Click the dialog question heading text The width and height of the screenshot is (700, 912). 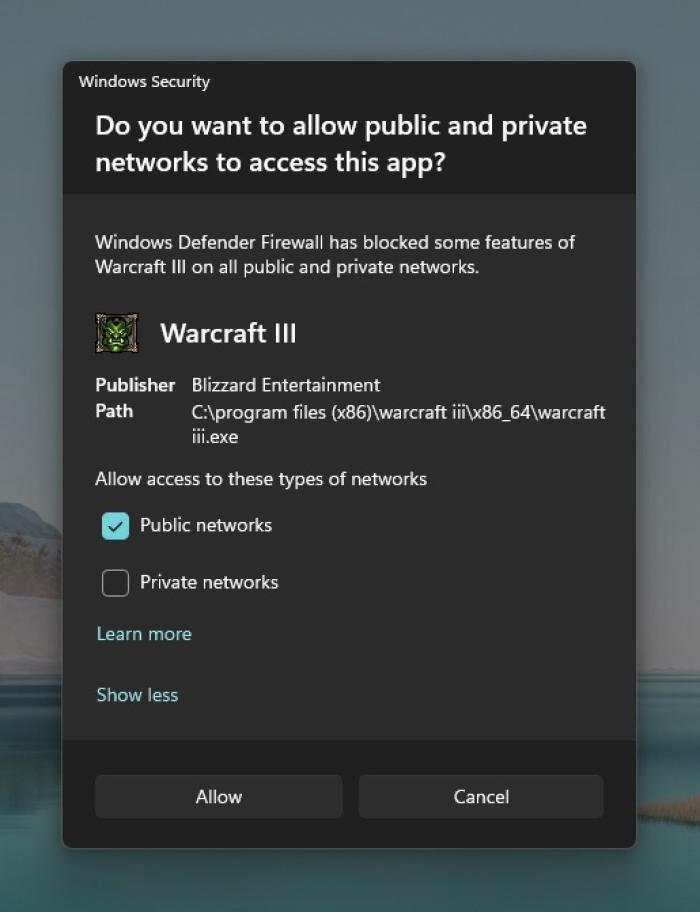pyautogui.click(x=340, y=143)
